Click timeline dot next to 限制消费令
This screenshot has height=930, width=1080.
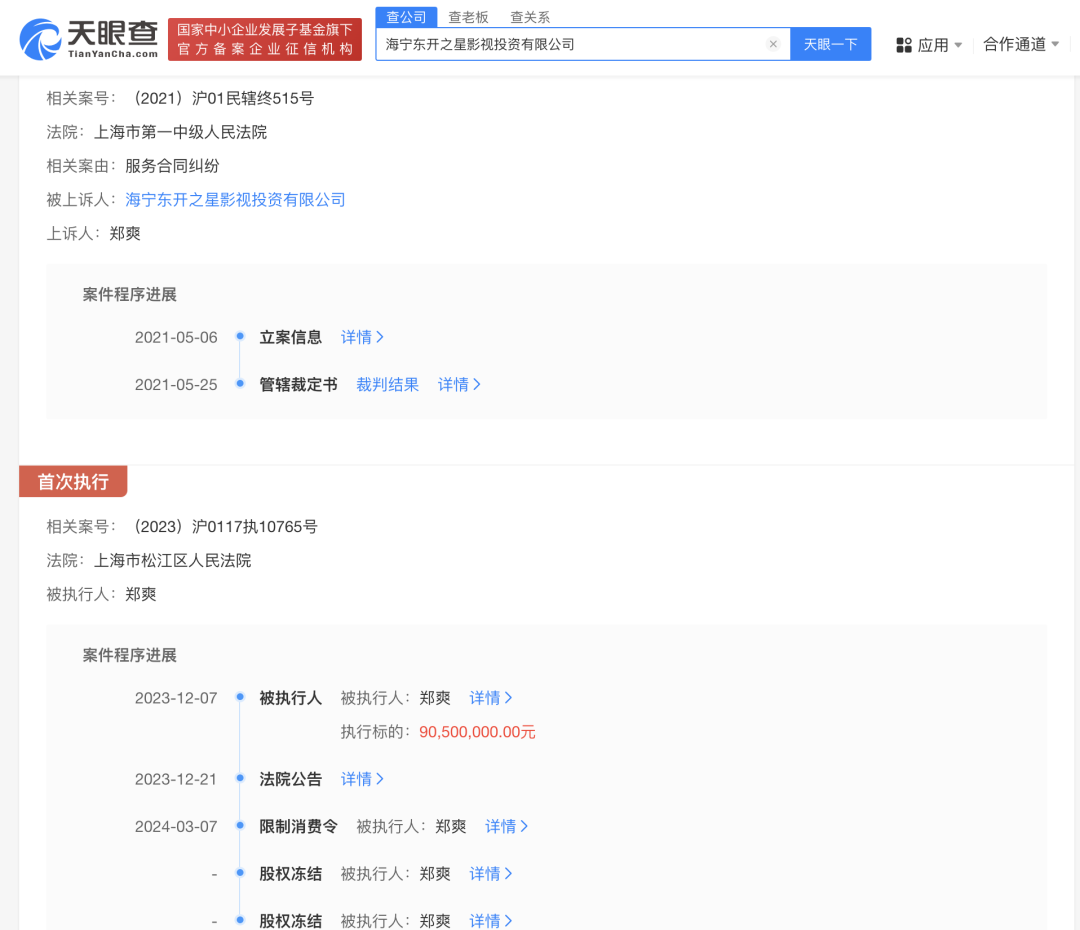[x=239, y=826]
